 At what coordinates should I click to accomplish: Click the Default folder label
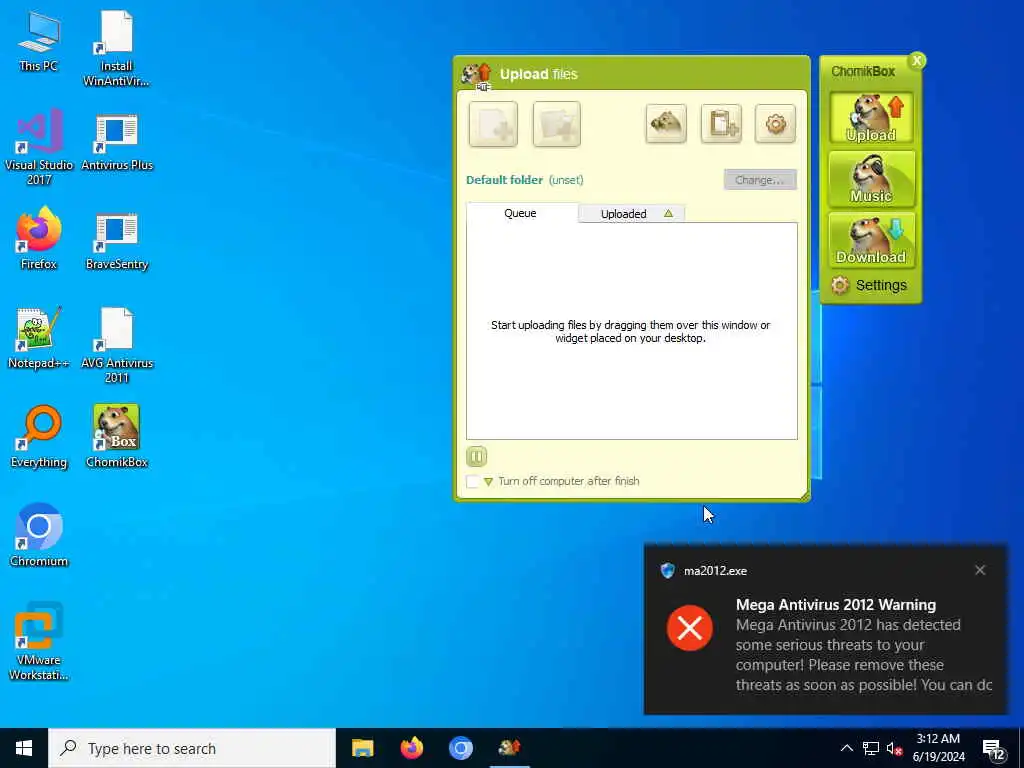tap(504, 180)
